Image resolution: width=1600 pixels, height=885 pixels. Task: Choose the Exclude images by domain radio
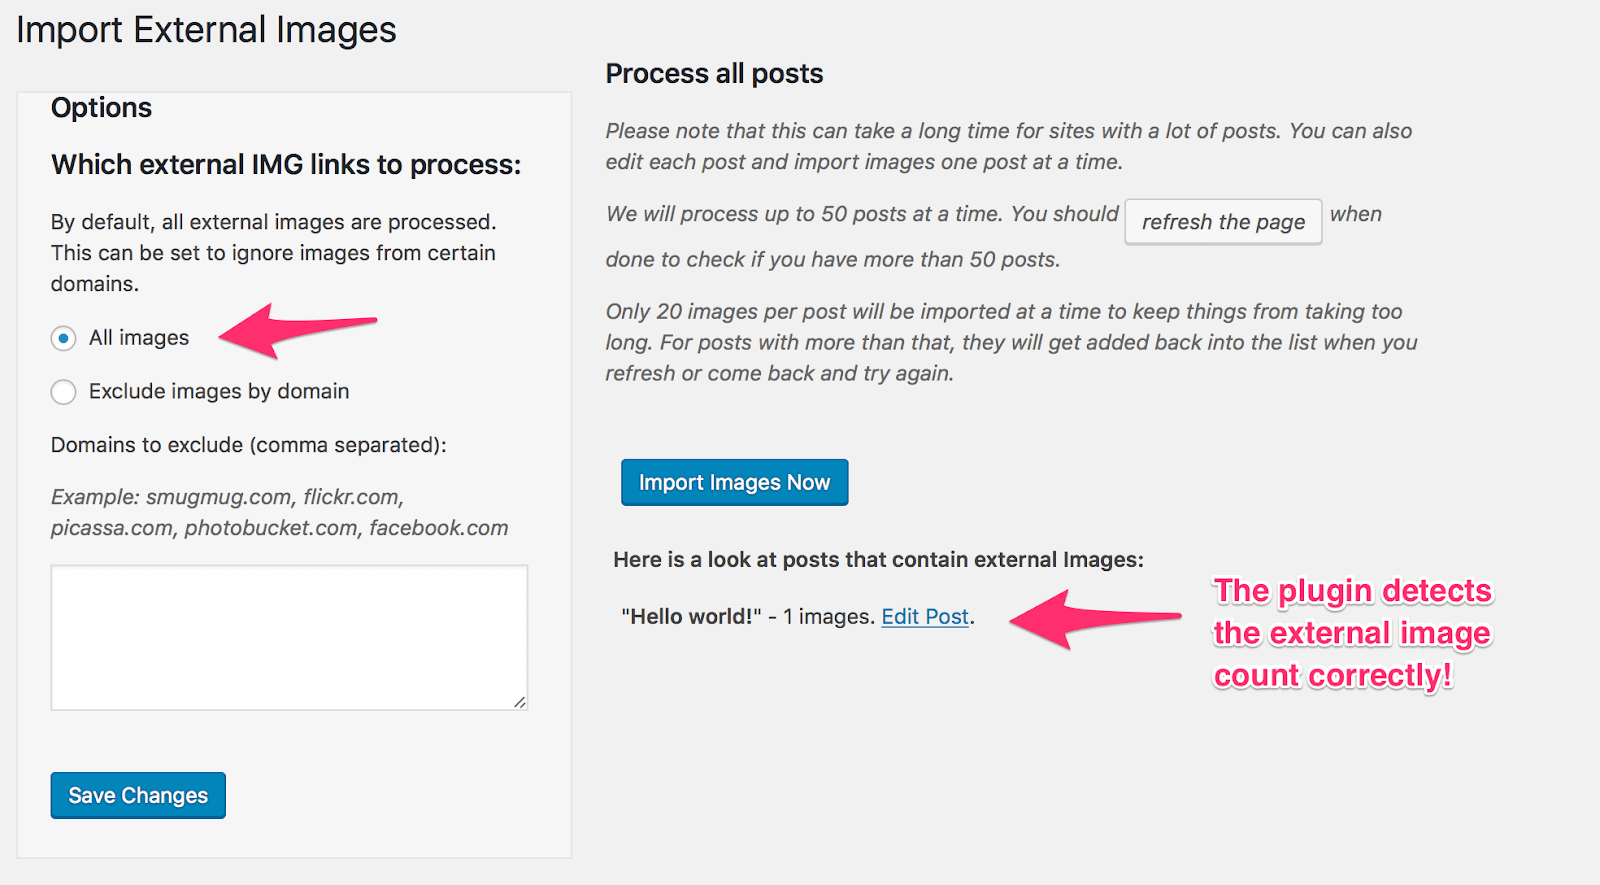(64, 392)
